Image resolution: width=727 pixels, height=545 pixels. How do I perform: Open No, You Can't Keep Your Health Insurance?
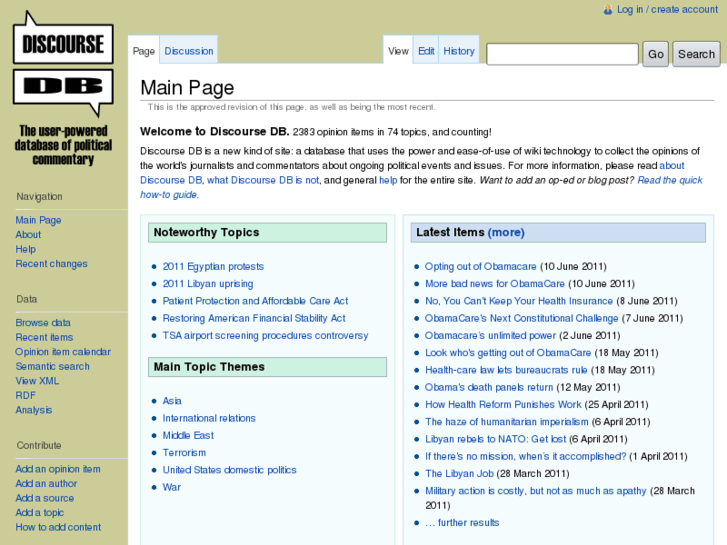point(519,301)
